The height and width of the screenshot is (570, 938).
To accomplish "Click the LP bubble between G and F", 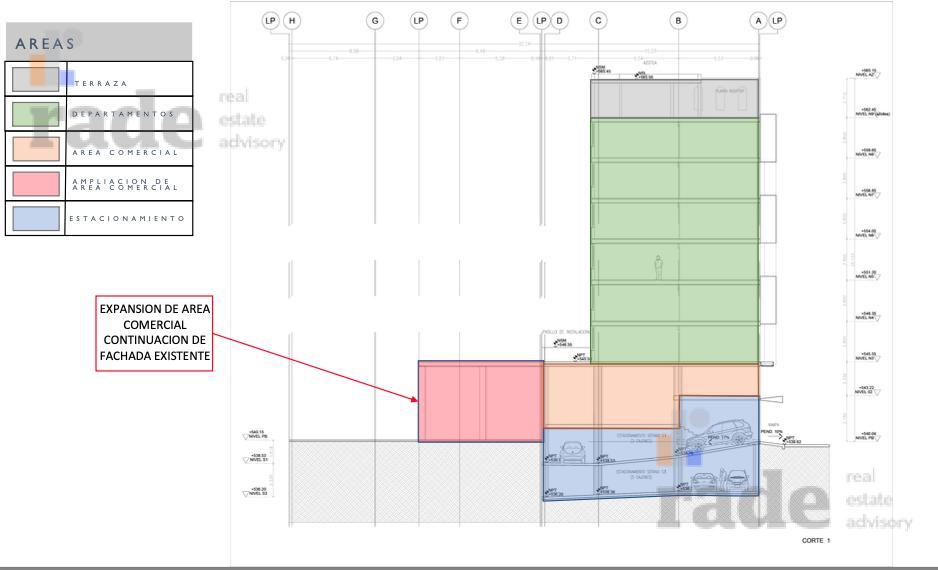I will pyautogui.click(x=419, y=21).
